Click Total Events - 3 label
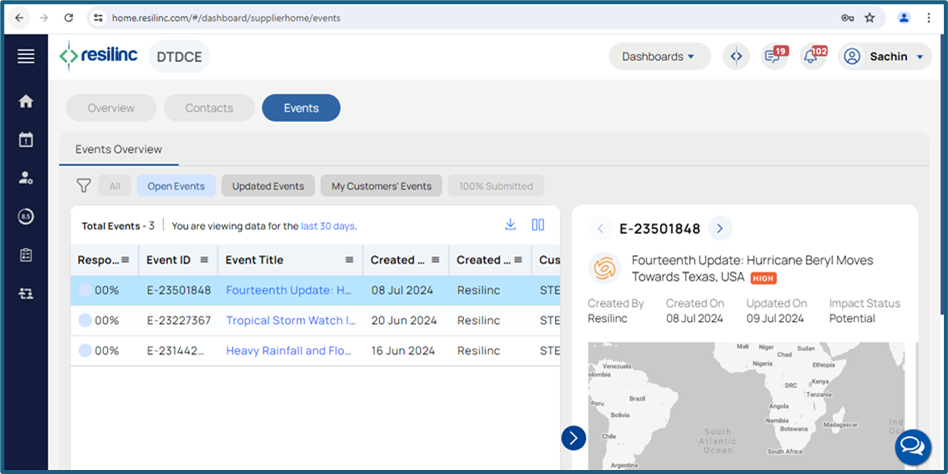This screenshot has height=474, width=948. coord(118,226)
